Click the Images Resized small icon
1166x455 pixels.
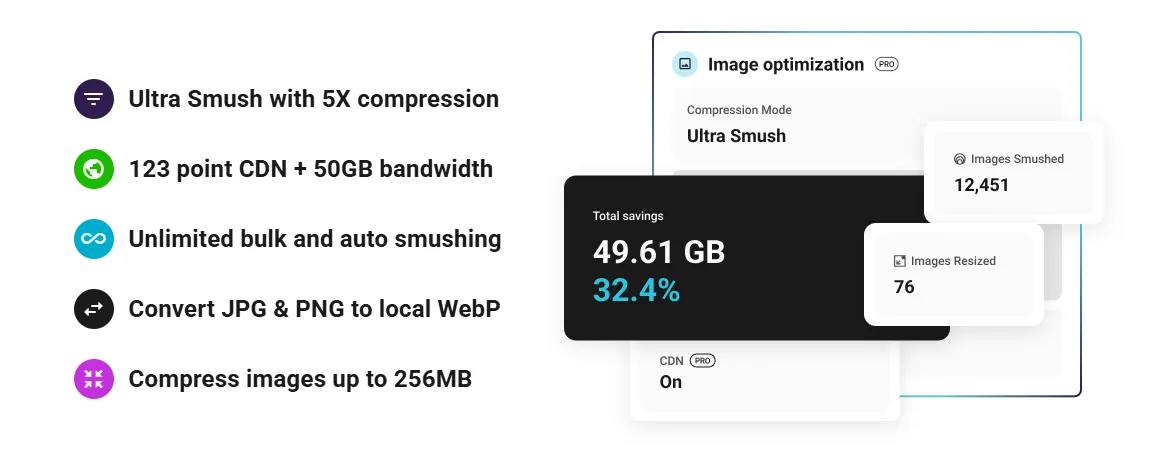pyautogui.click(x=900, y=261)
